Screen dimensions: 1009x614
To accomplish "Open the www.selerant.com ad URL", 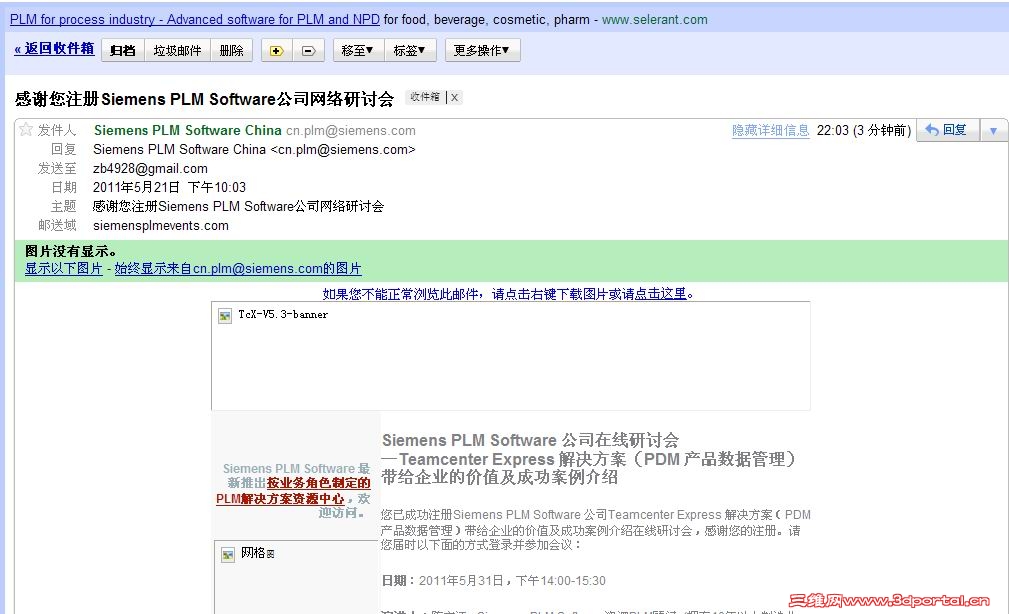I will click(x=654, y=19).
